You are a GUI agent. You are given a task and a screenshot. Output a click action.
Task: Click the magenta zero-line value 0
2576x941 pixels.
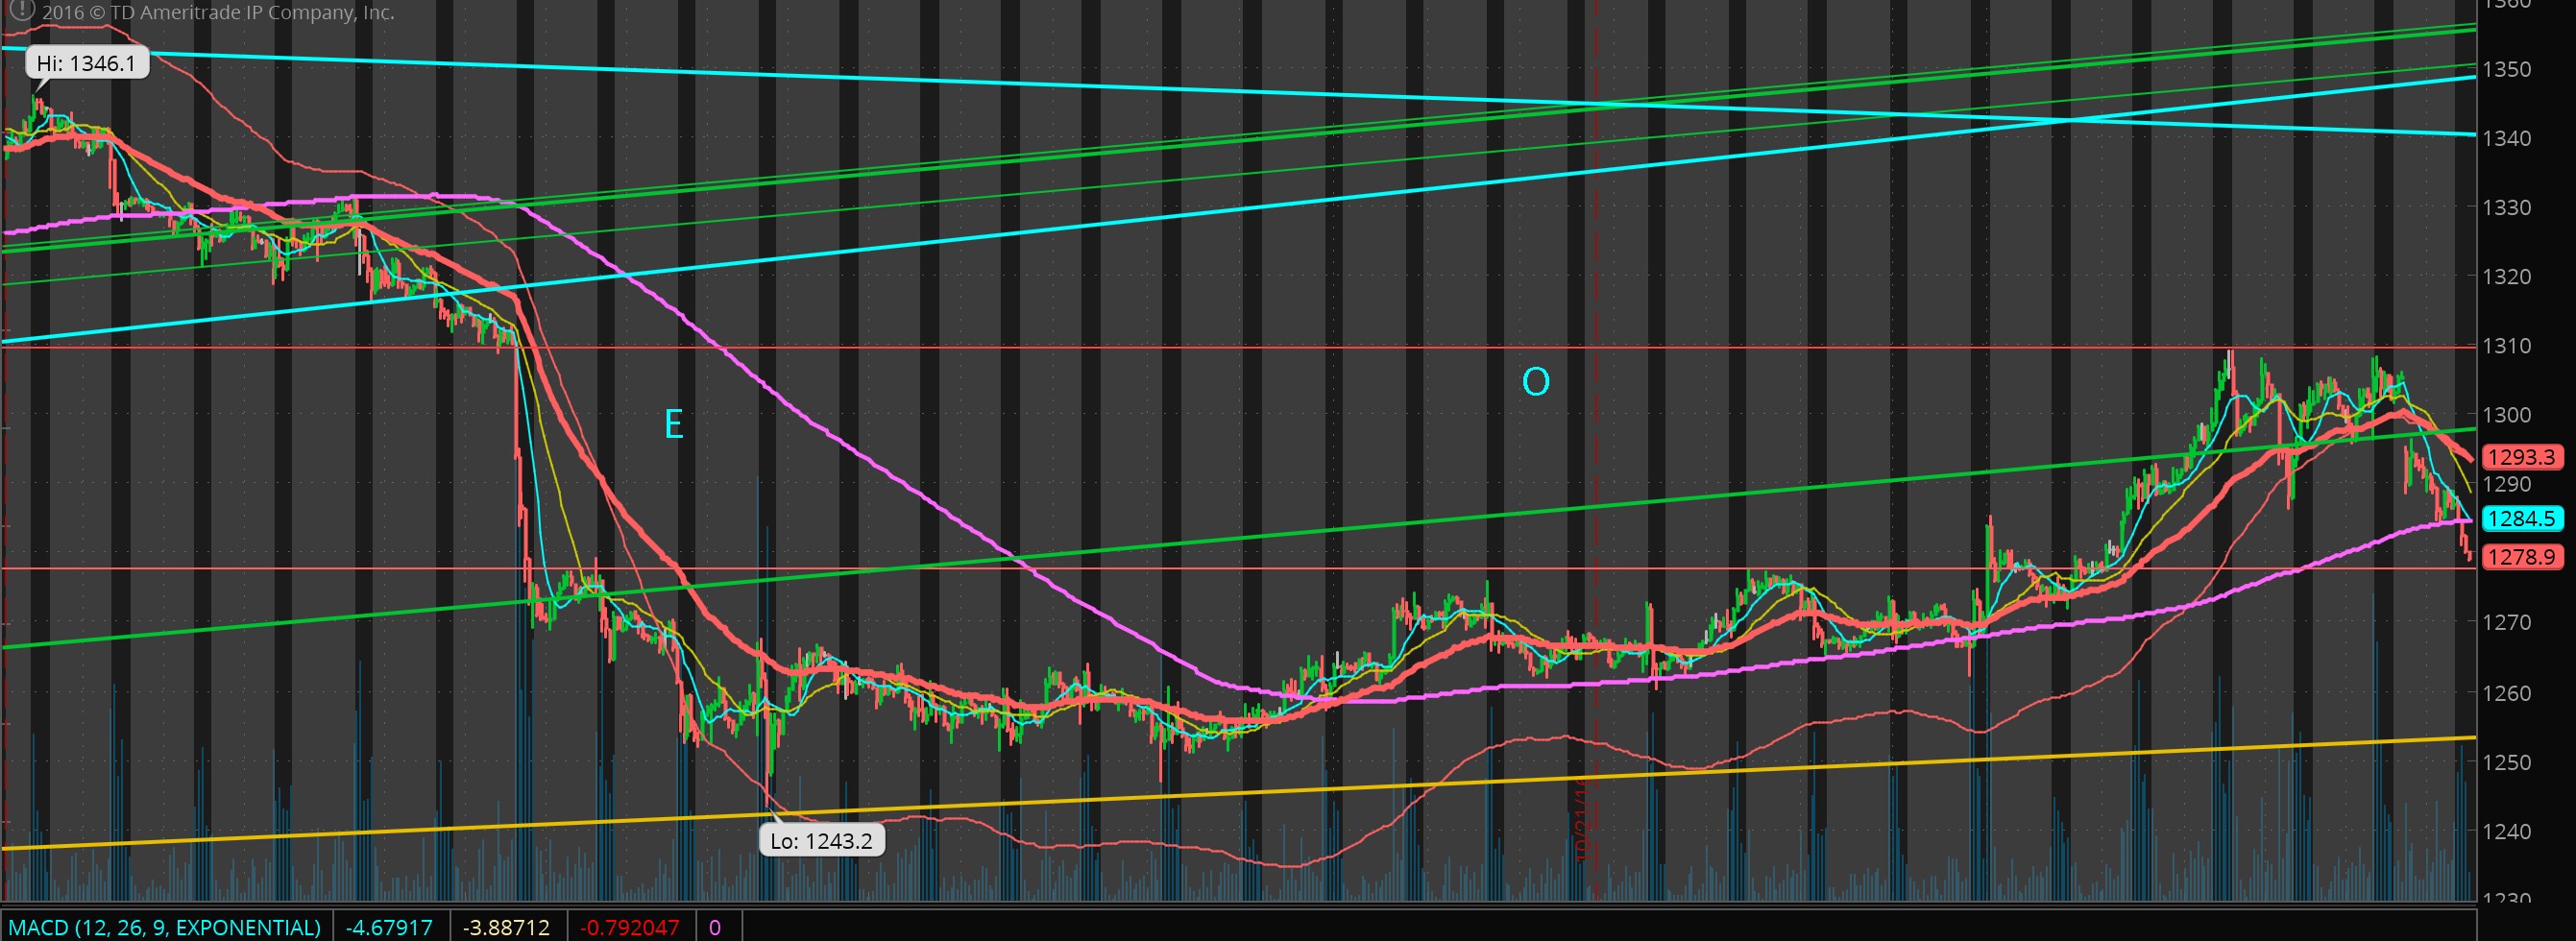[x=714, y=927]
